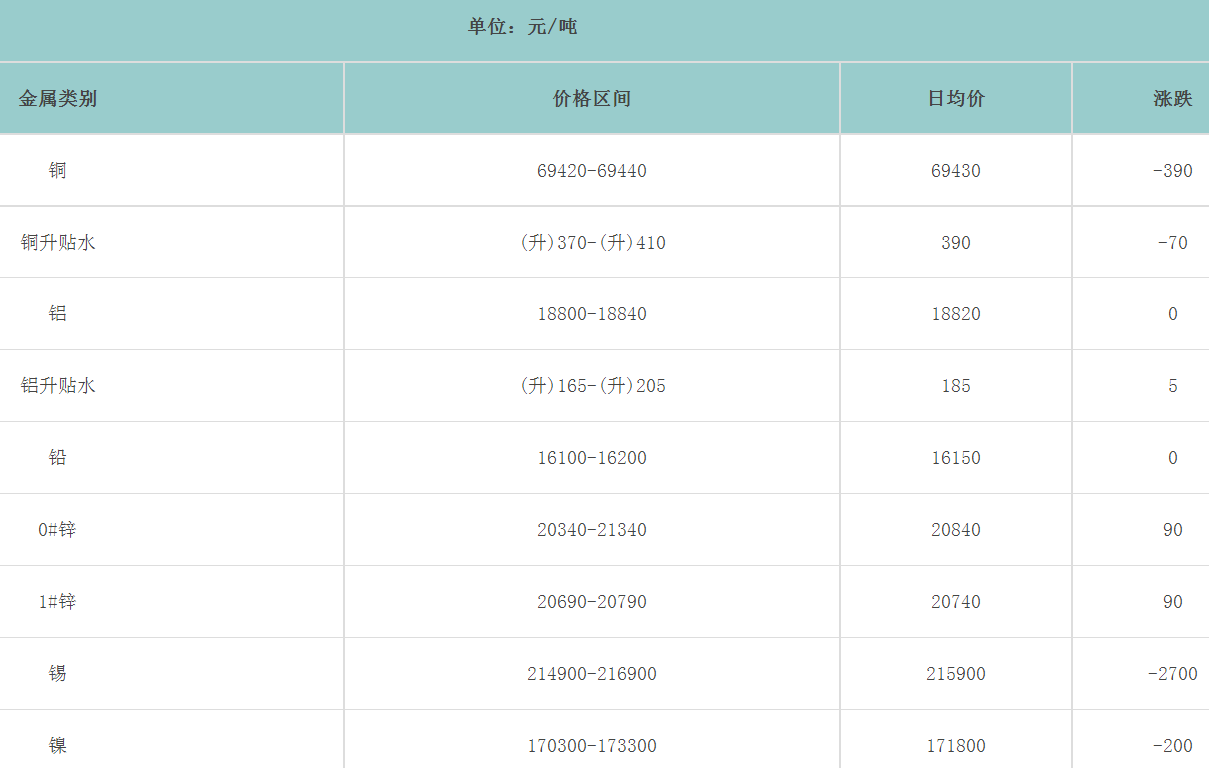1209x768 pixels.
Task: Click the -2700 change value
Action: point(1172,674)
